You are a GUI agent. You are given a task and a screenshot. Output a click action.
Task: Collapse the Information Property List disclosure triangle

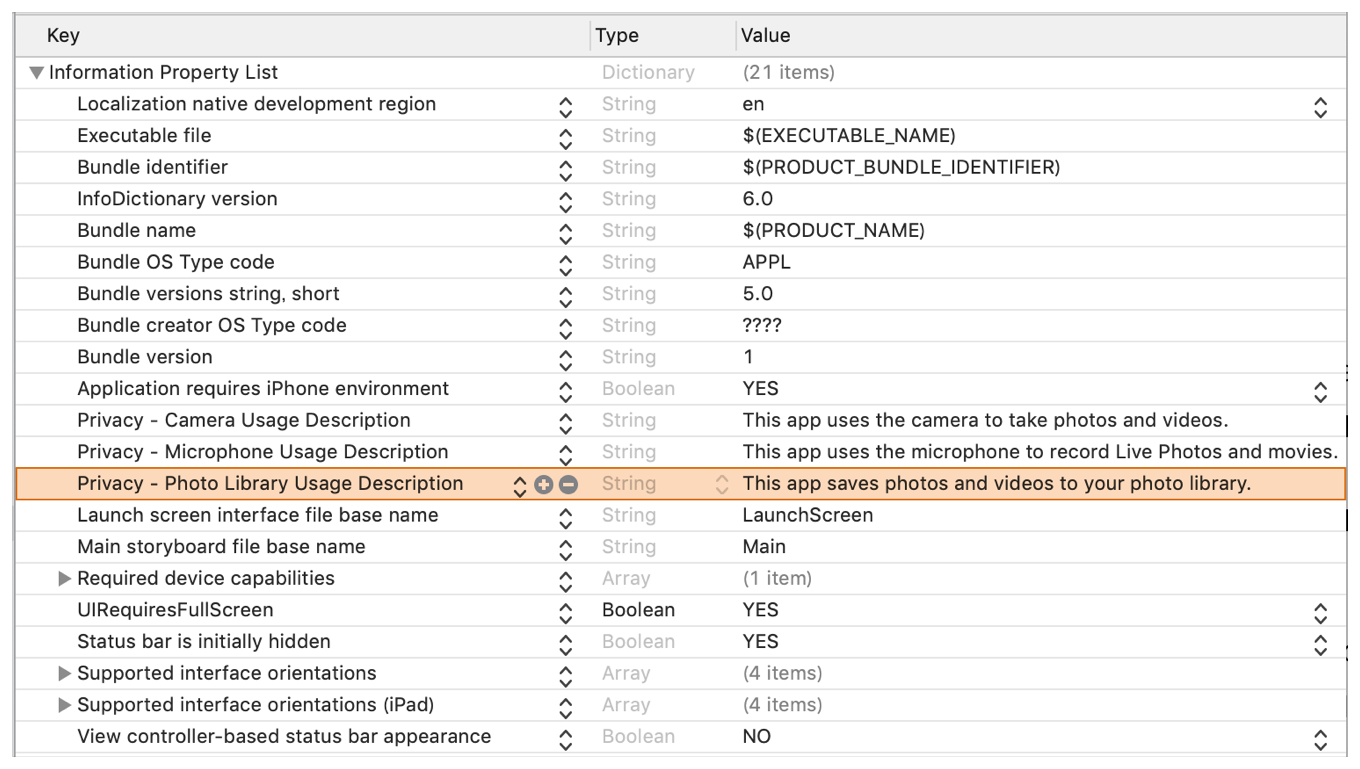tap(37, 73)
